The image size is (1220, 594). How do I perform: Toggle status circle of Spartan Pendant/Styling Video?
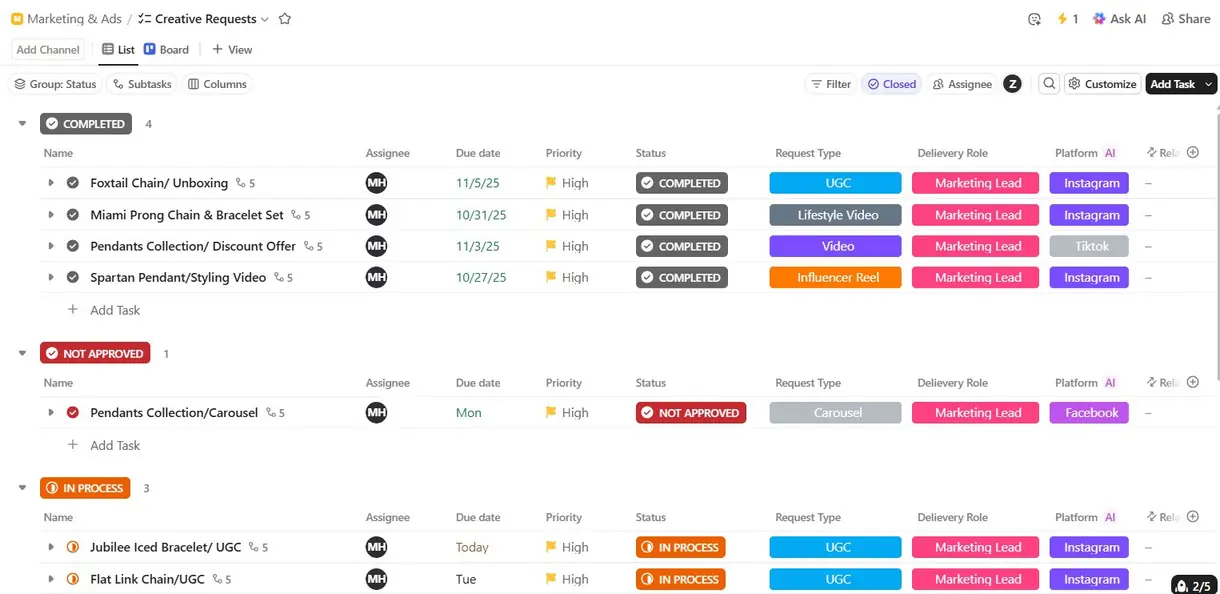click(73, 277)
